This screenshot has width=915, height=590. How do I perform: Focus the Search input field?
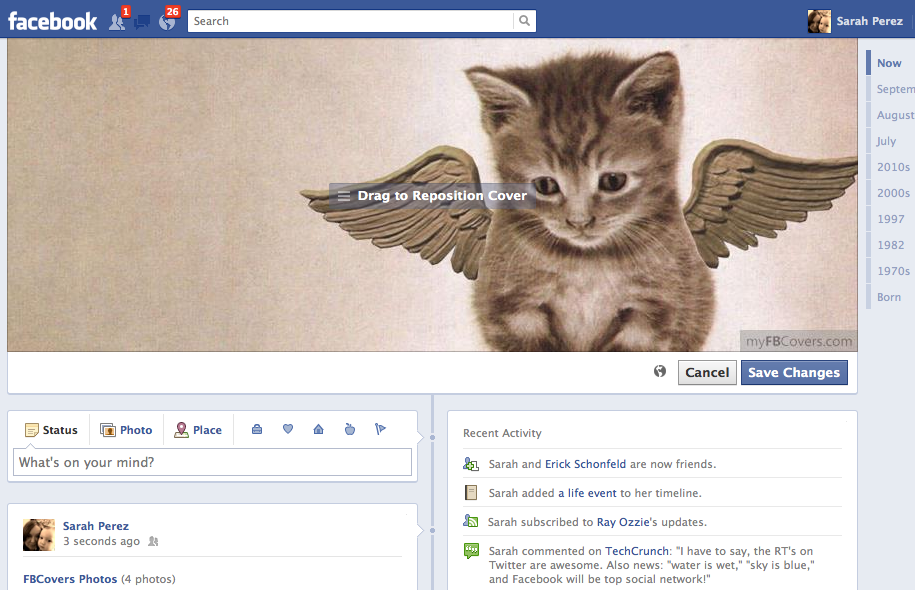click(x=350, y=21)
